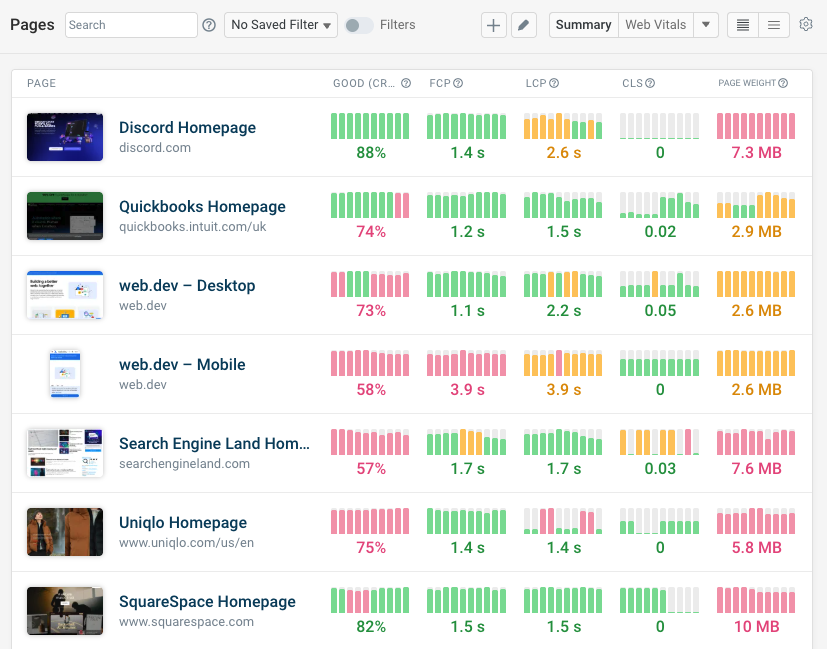Viewport: 827px width, 649px height.
Task: Open the No Saved Filter dropdown
Action: pyautogui.click(x=280, y=25)
